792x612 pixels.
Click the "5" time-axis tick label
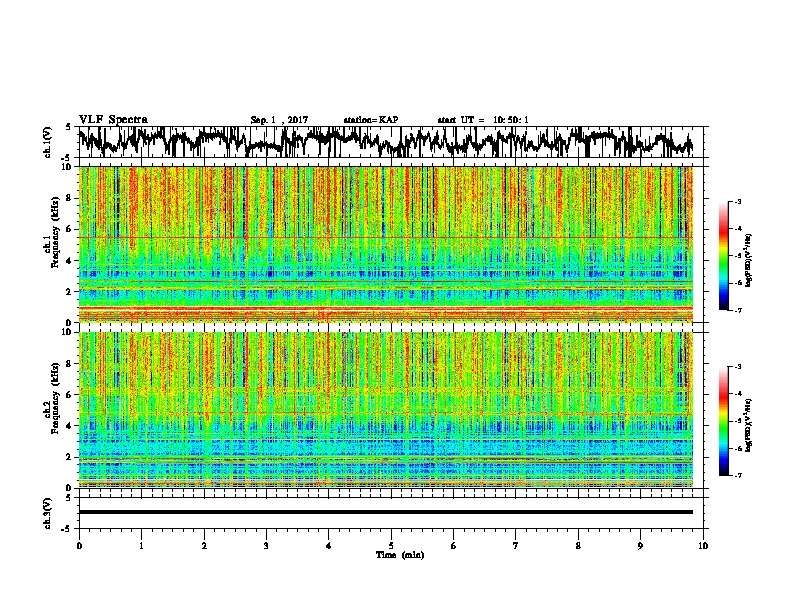click(x=391, y=546)
